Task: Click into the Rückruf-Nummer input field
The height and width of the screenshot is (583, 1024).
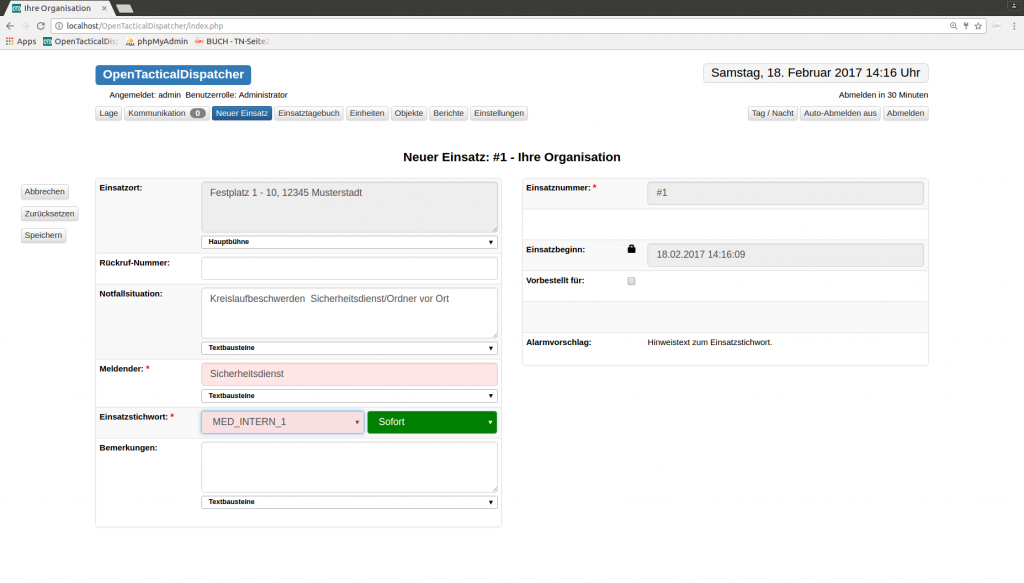Action: tap(349, 268)
